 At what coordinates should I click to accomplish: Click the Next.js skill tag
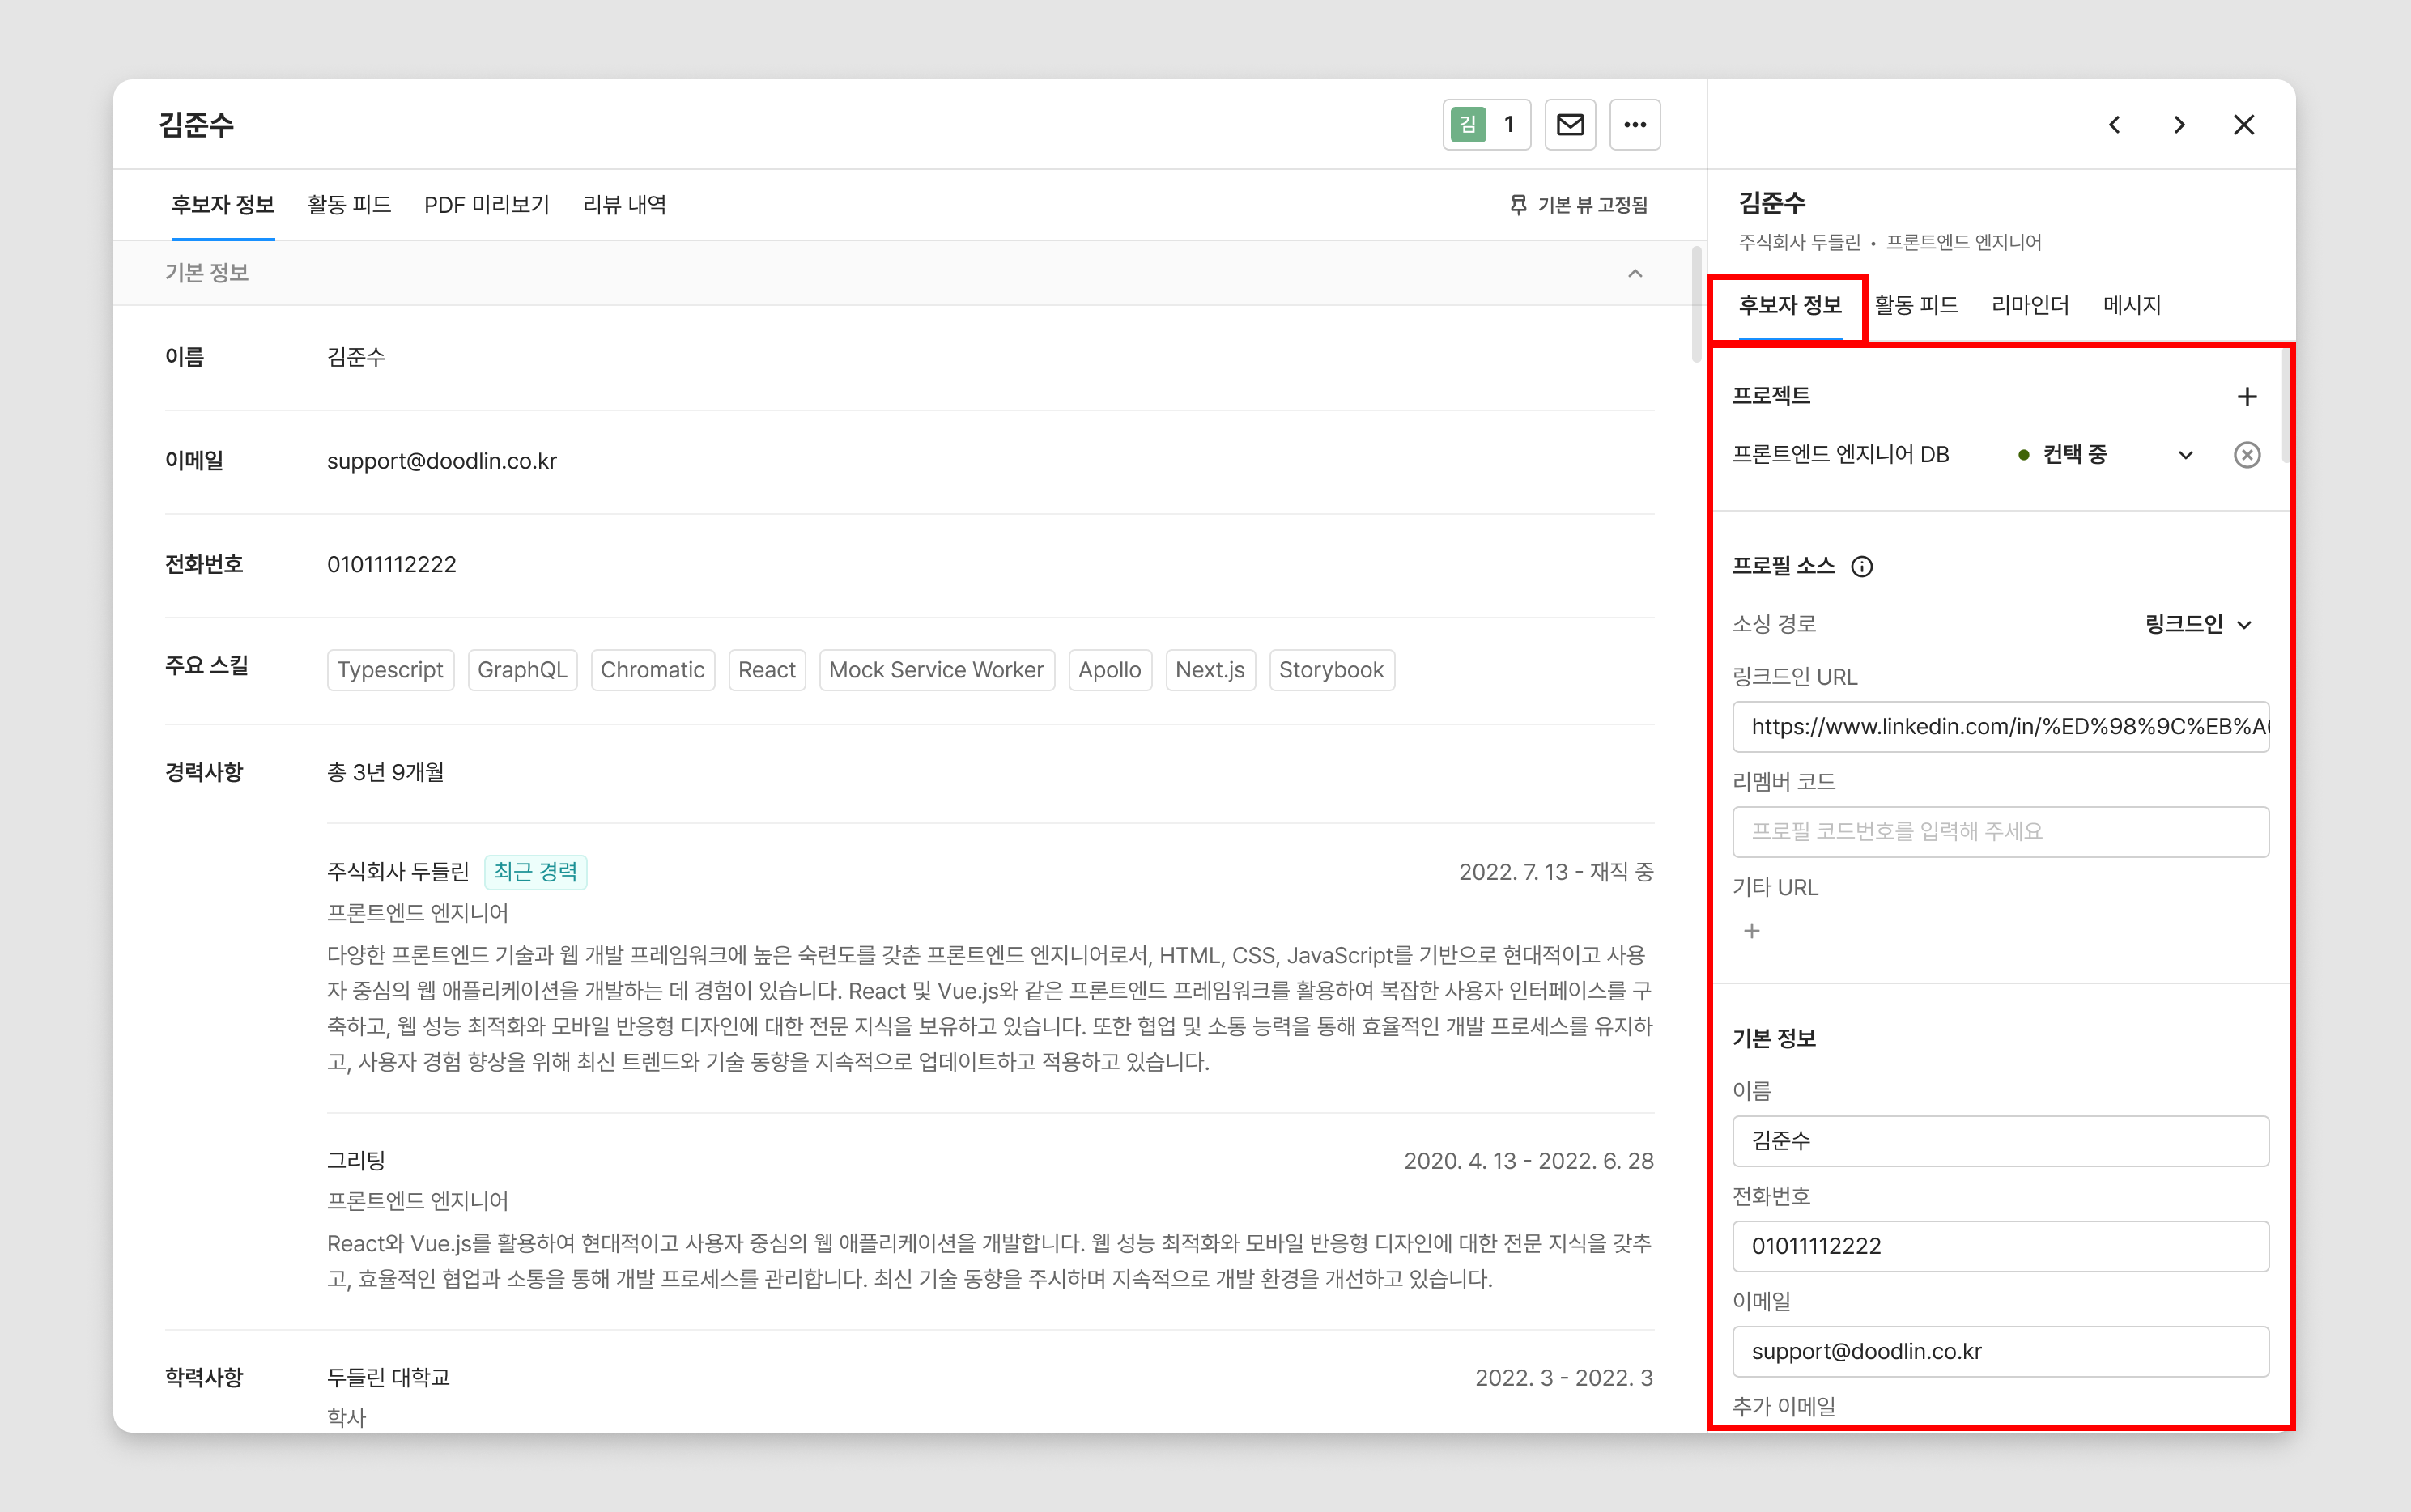pyautogui.click(x=1210, y=670)
